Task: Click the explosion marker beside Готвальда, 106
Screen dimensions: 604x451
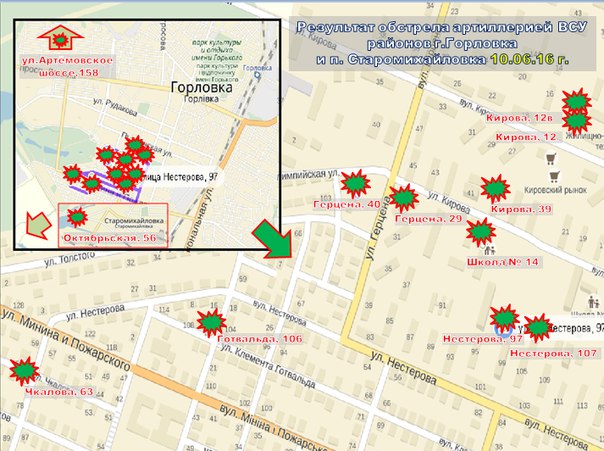Action: tap(211, 322)
